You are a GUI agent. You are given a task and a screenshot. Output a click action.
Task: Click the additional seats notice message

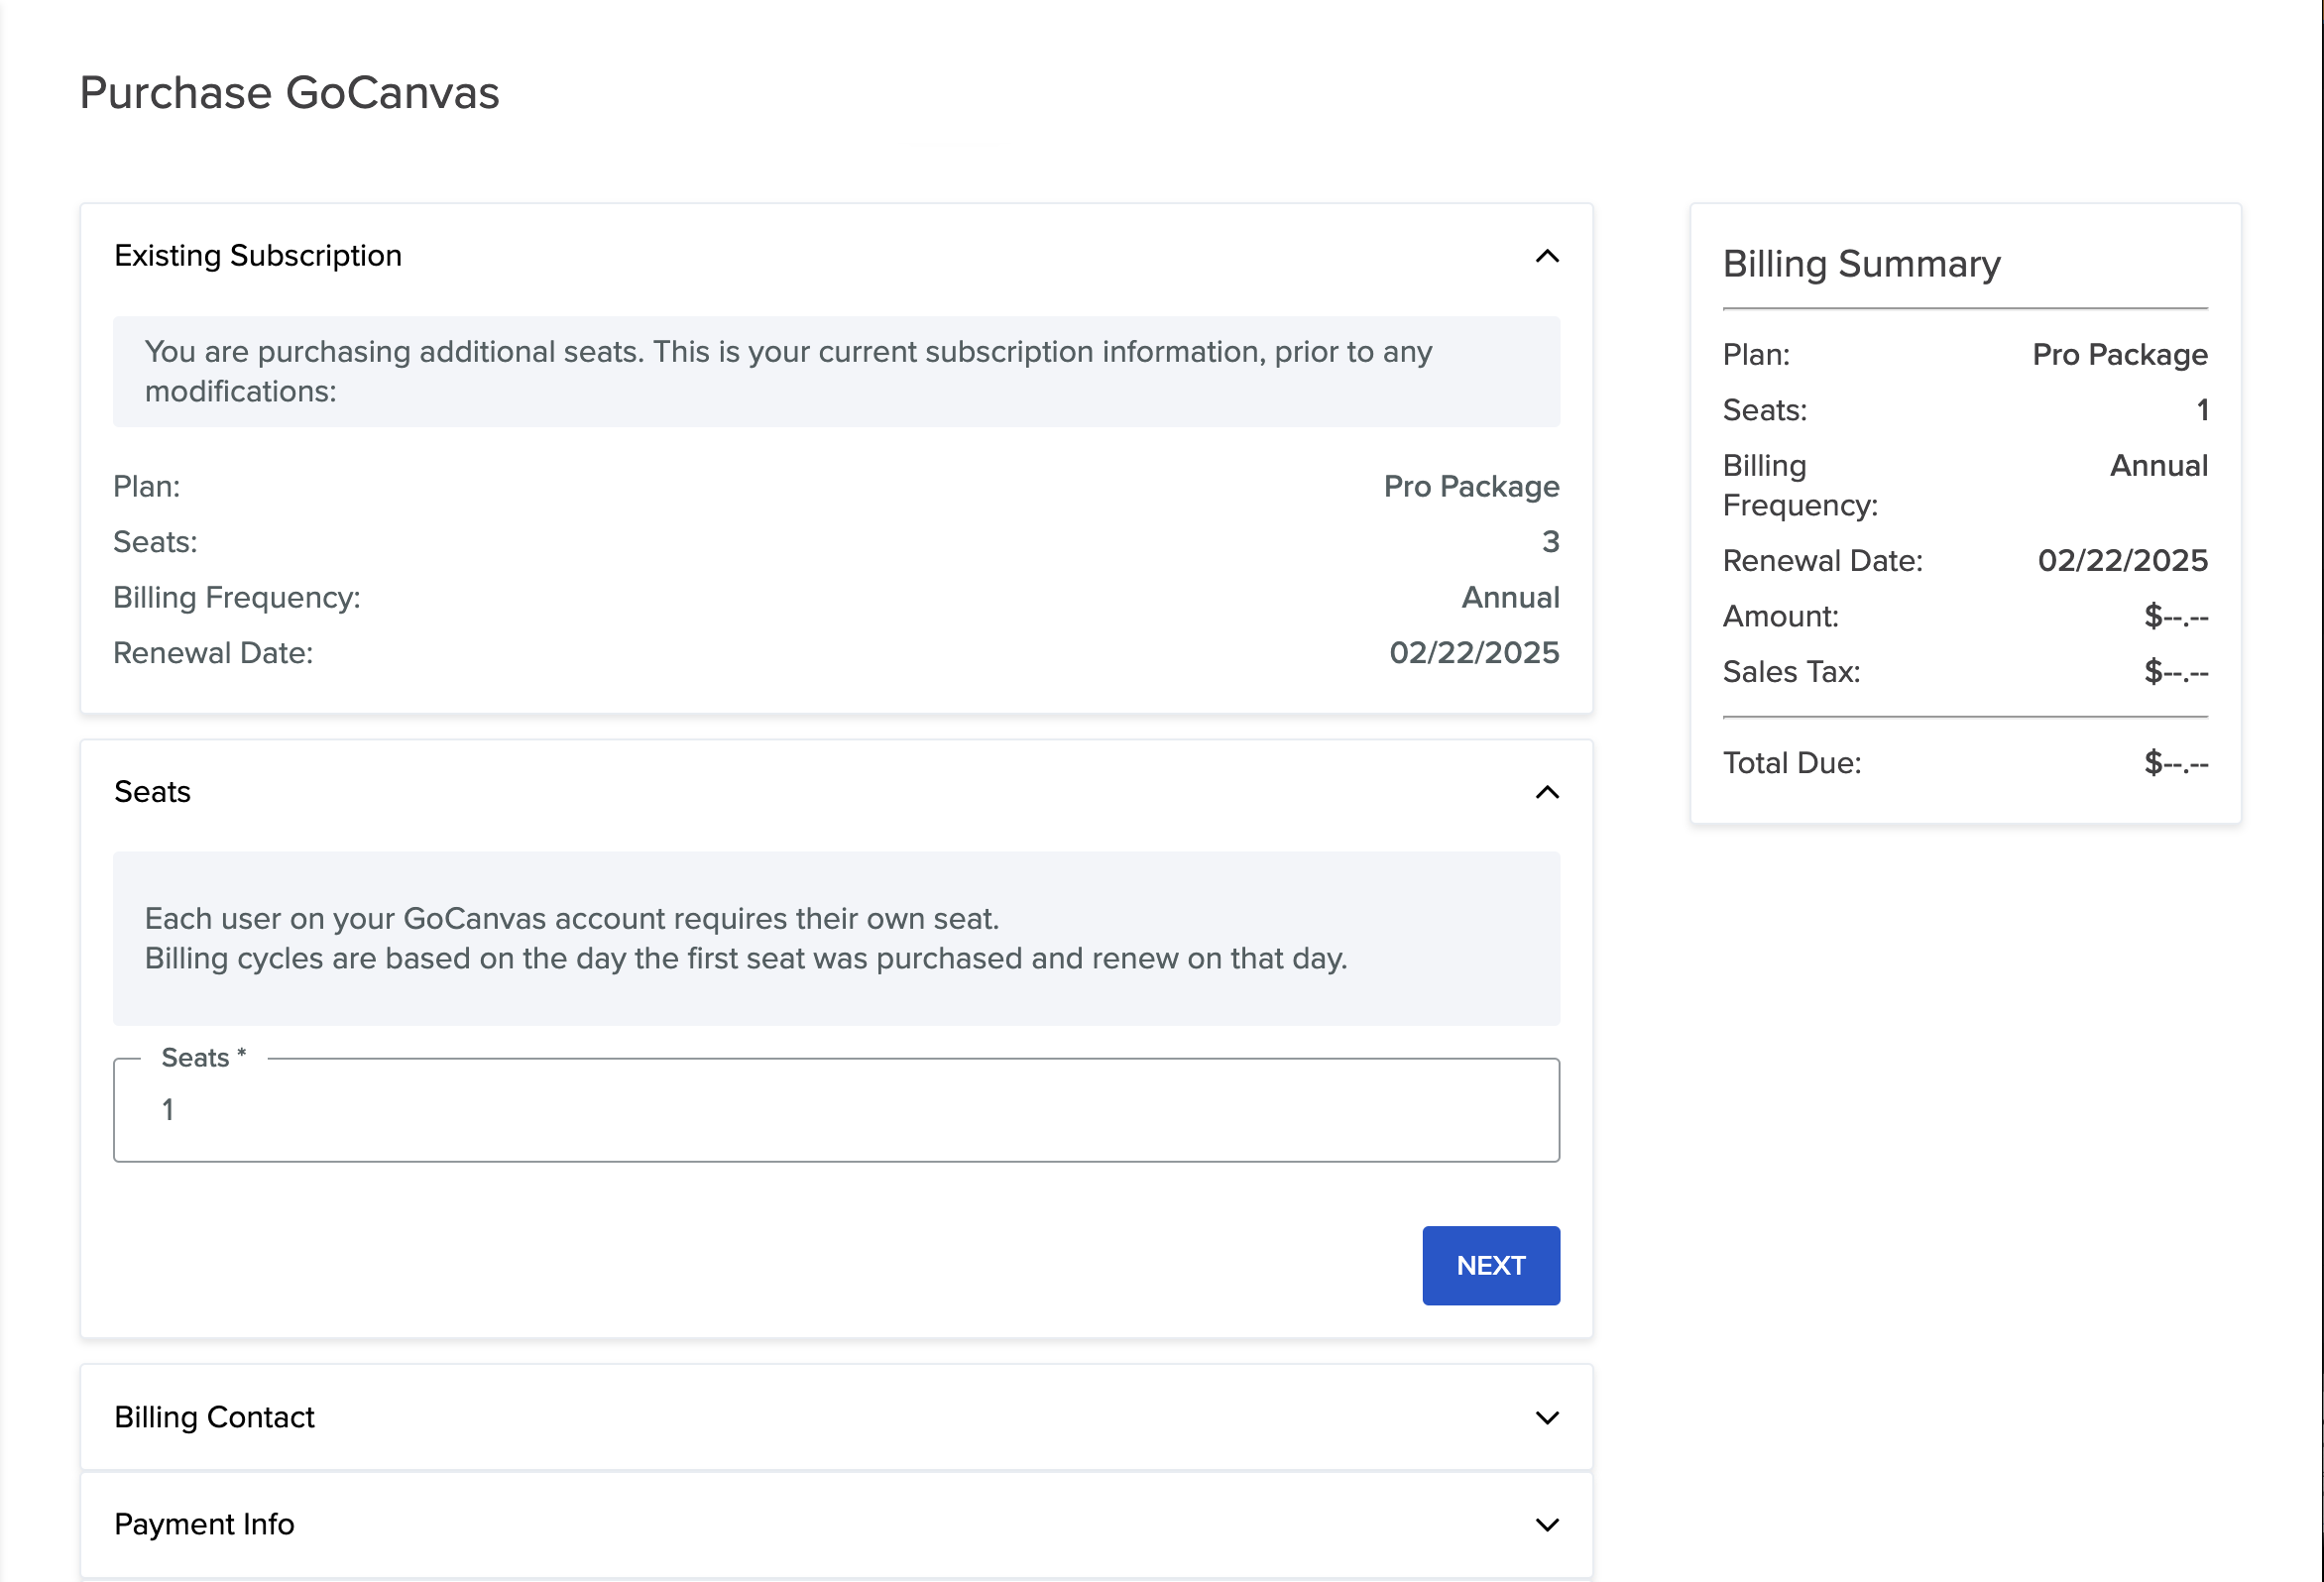coord(789,371)
